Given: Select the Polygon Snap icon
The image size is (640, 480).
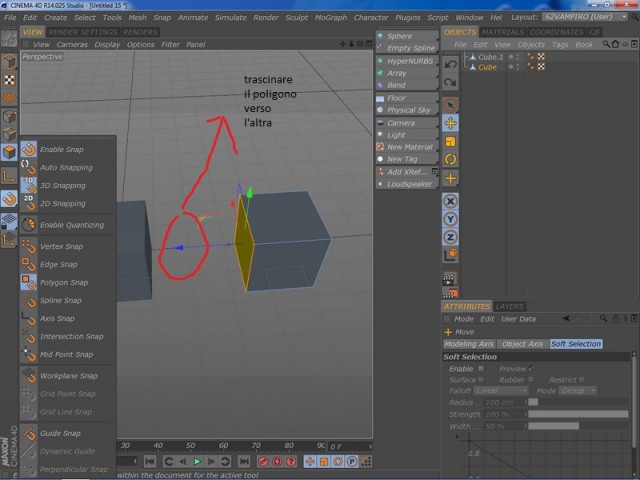Looking at the screenshot, I should (29, 282).
